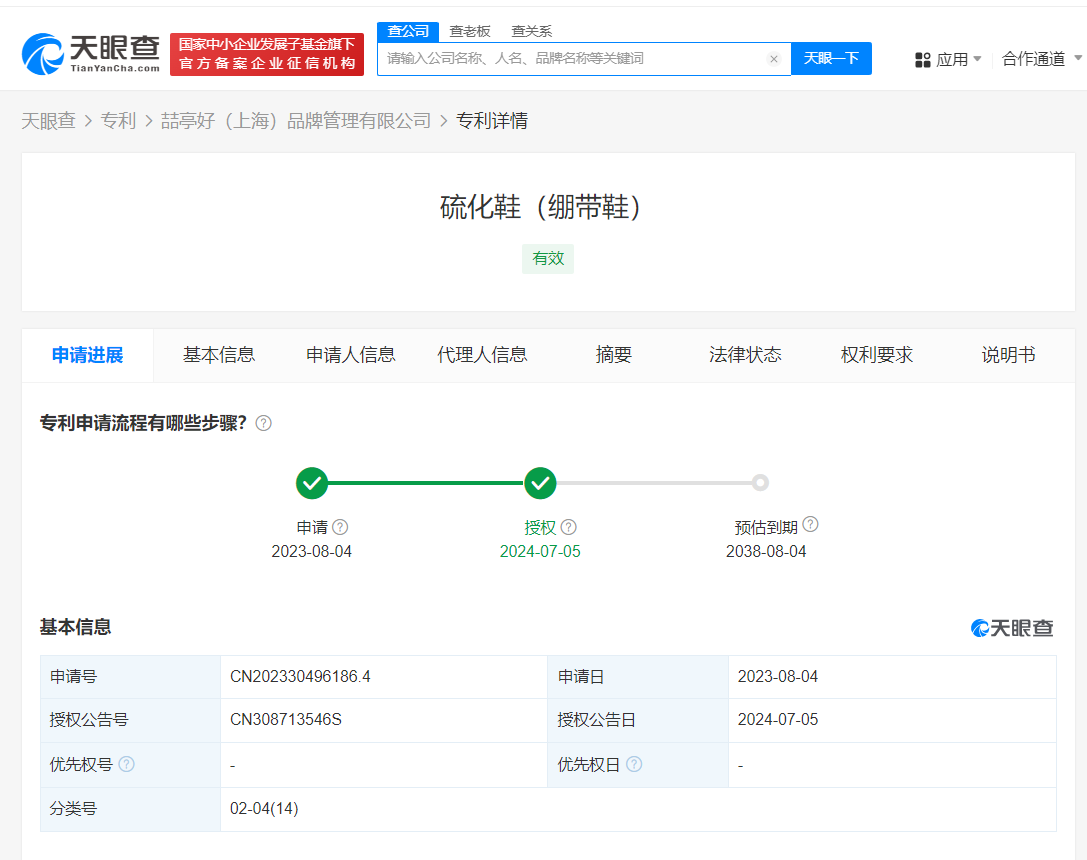This screenshot has height=860, width=1087.
Task: Expand the 应用 dropdown arrow
Action: tap(977, 59)
